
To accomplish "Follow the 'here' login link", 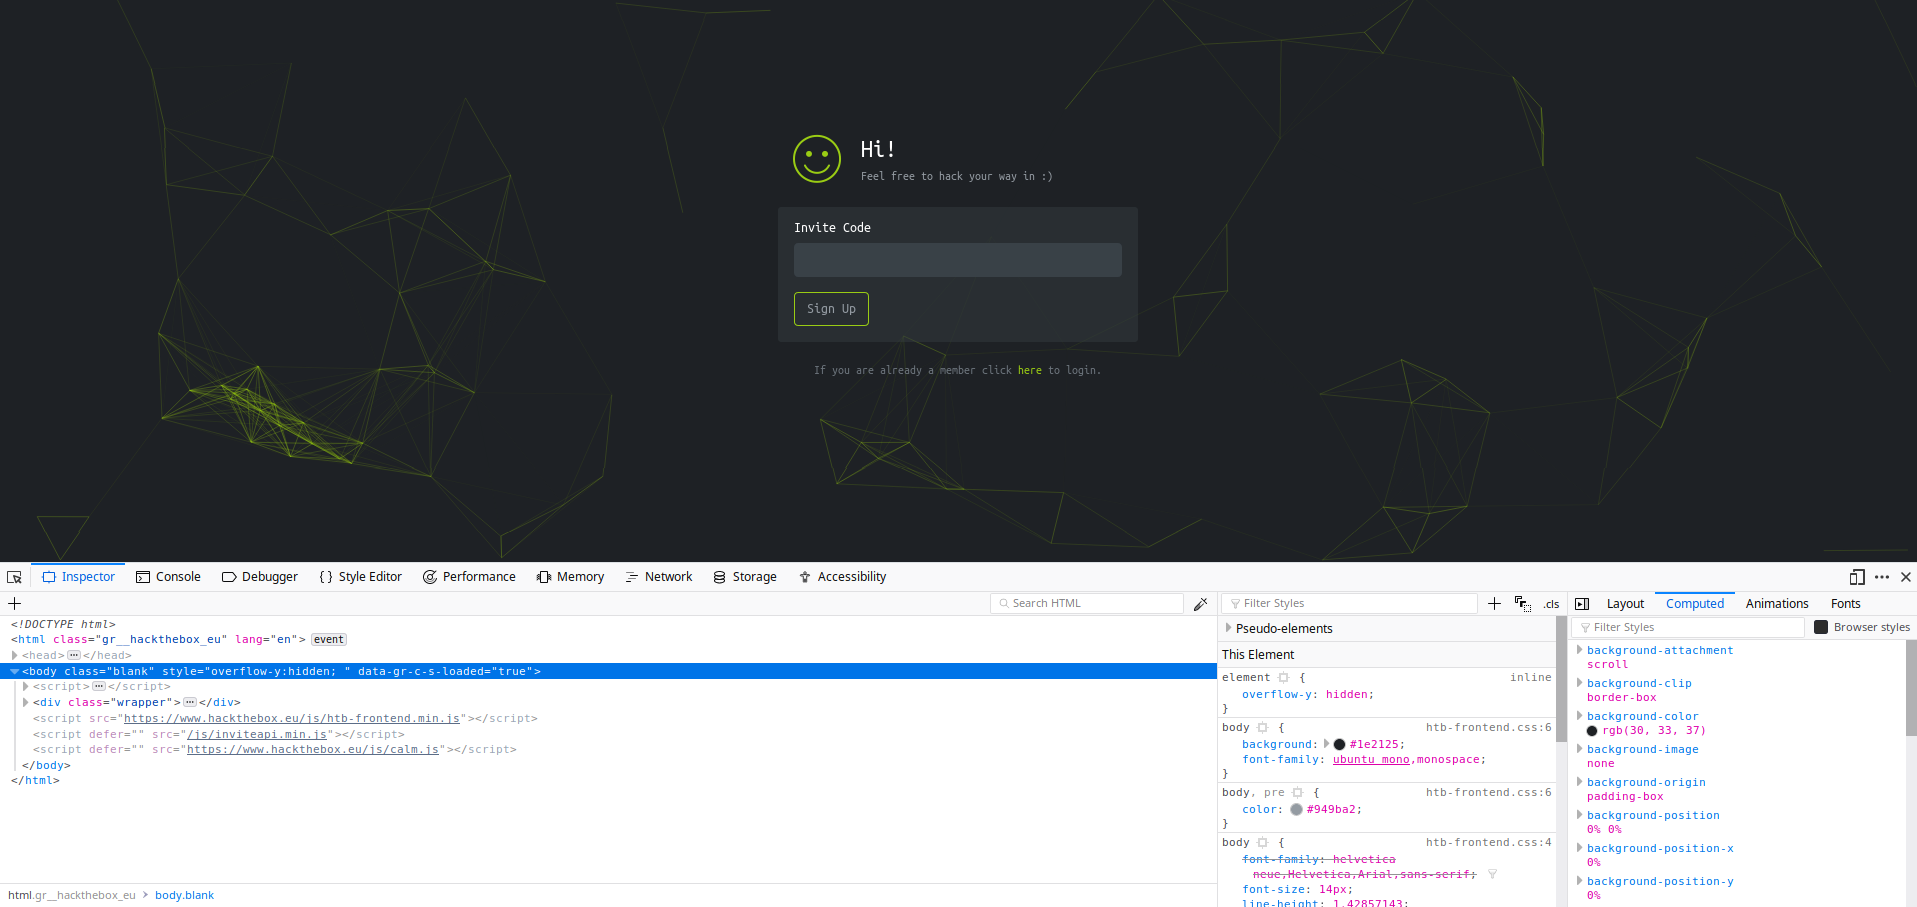I will point(1030,370).
